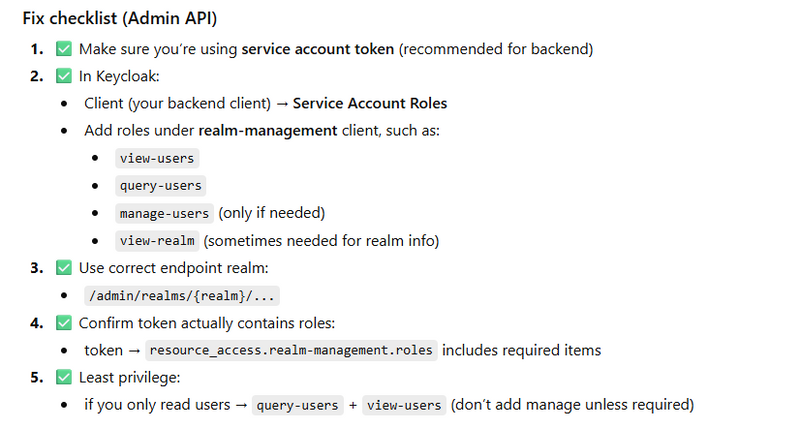Click view-users code chip in the Least privilege line
800x426 pixels.
click(x=404, y=405)
